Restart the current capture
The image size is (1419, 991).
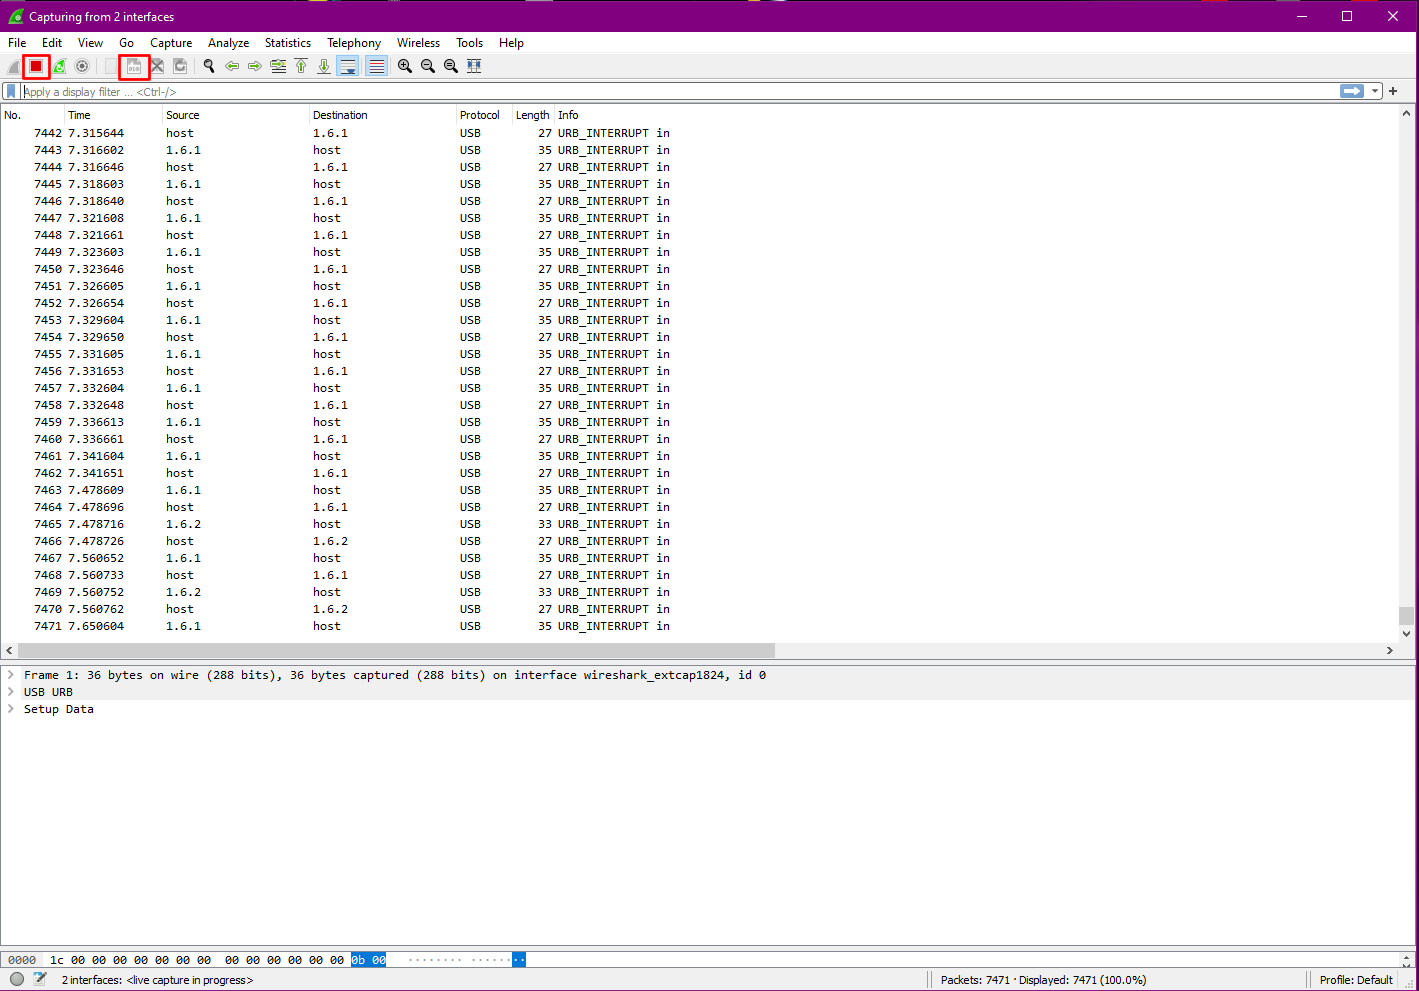(x=59, y=66)
